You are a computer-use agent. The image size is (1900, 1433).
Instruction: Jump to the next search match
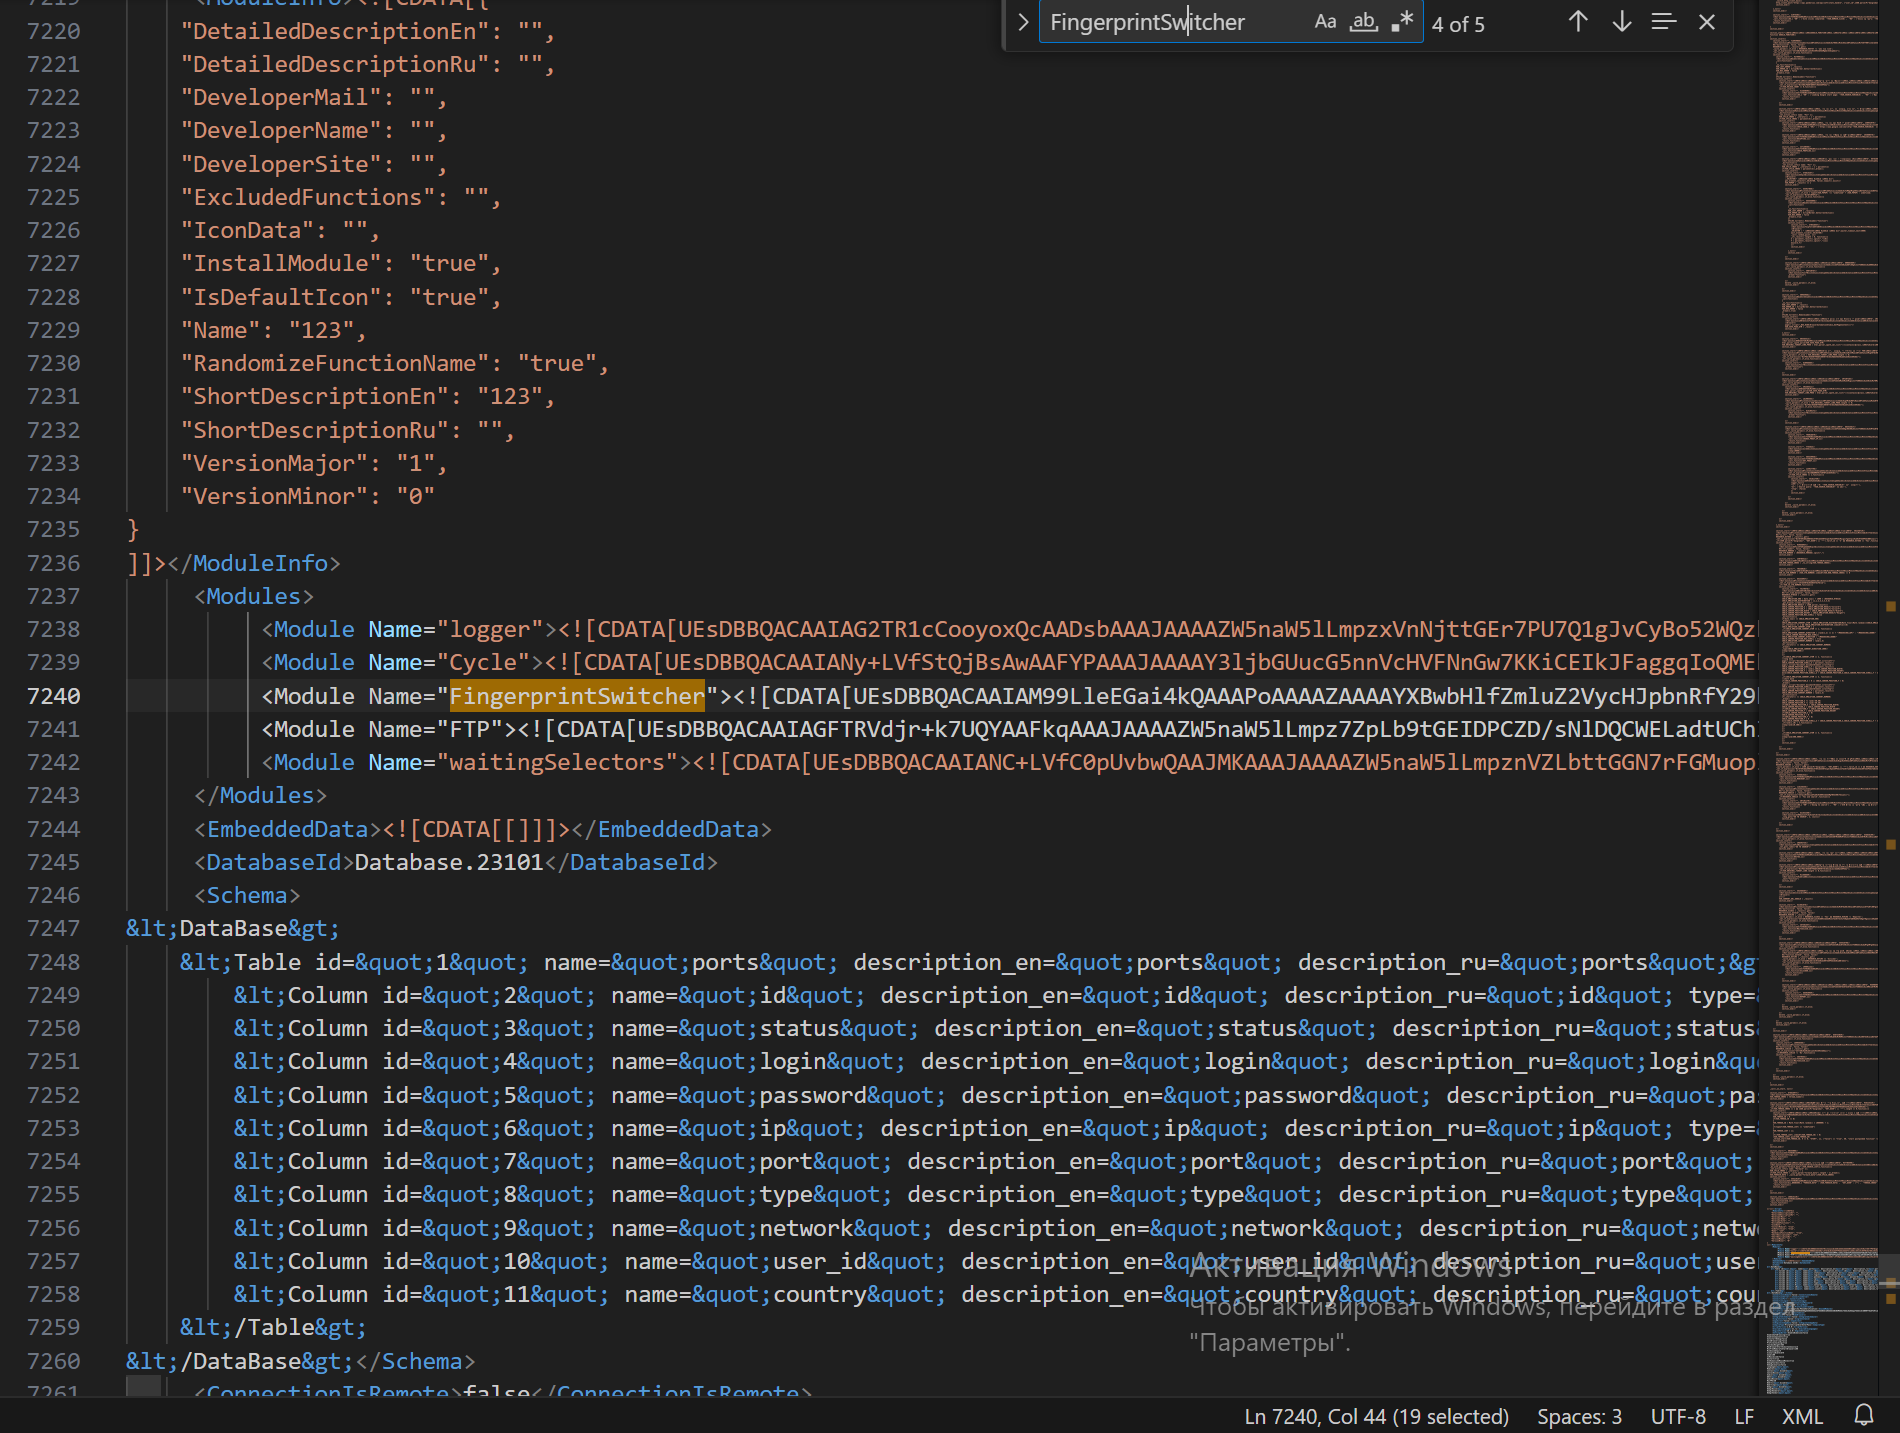click(x=1621, y=22)
